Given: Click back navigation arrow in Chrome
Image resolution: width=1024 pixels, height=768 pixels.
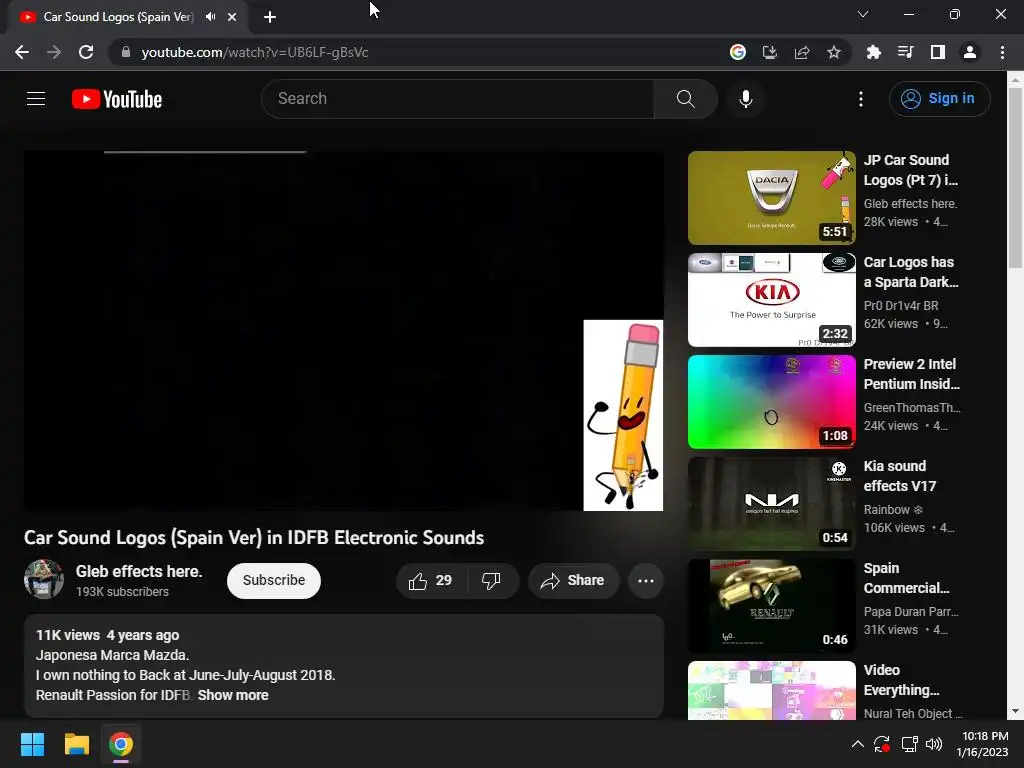Looking at the screenshot, I should (x=22, y=52).
